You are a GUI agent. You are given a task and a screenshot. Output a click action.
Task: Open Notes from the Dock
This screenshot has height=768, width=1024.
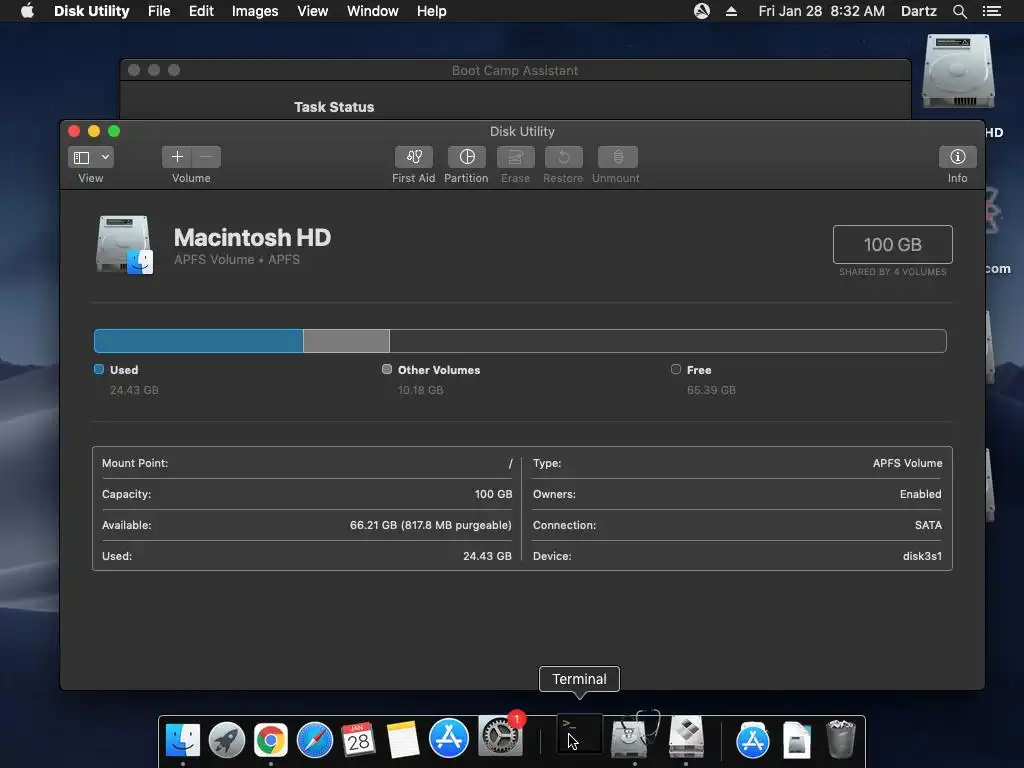tap(402, 739)
